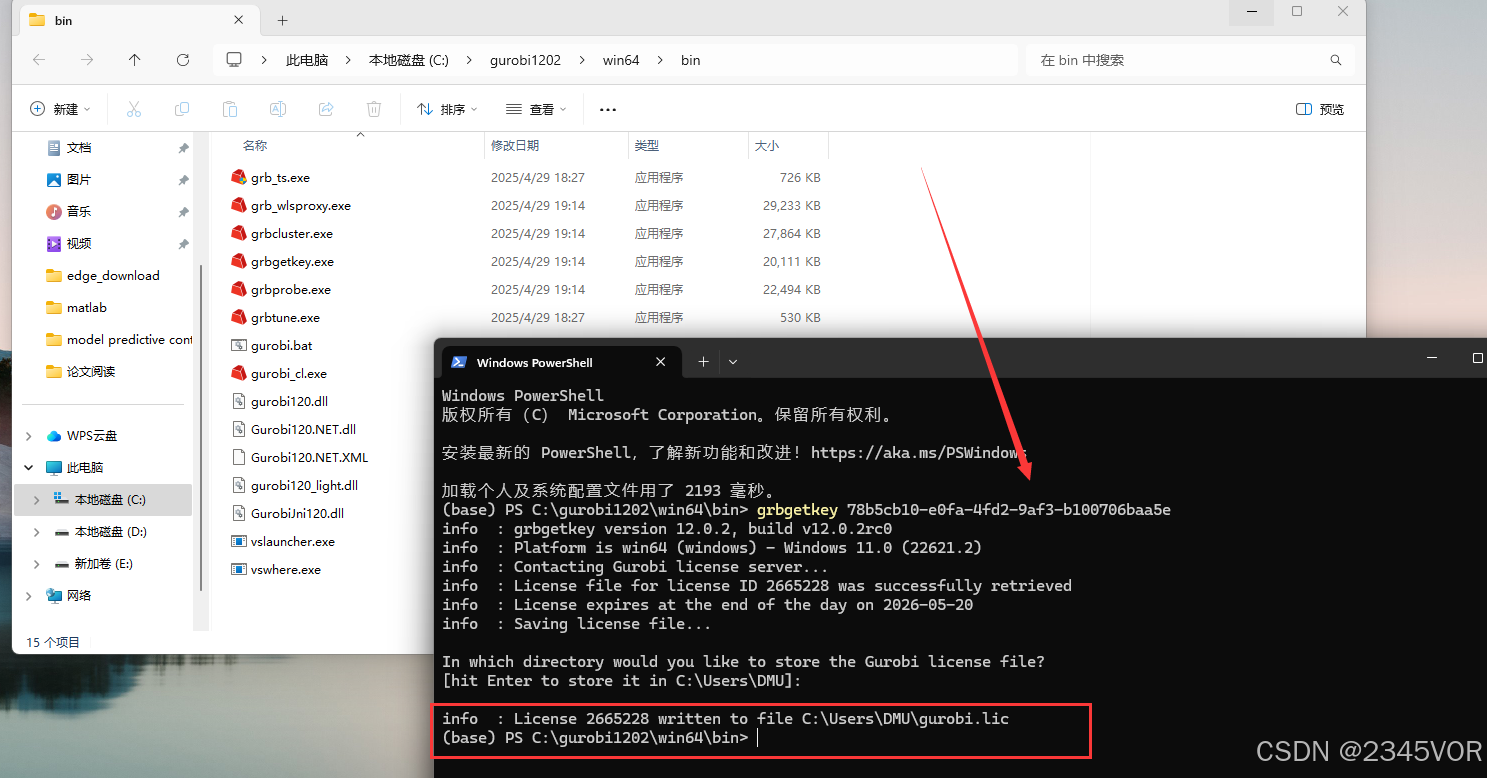Click the search magnifier icon

click(x=1336, y=60)
